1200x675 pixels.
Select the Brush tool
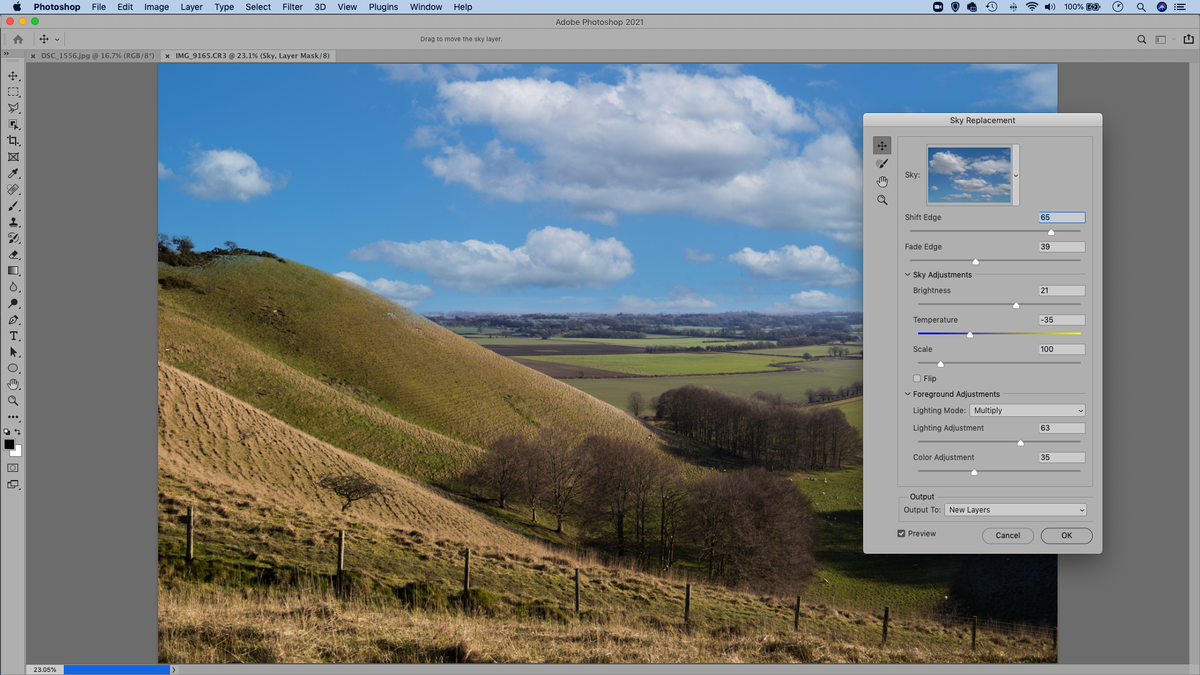coord(13,206)
